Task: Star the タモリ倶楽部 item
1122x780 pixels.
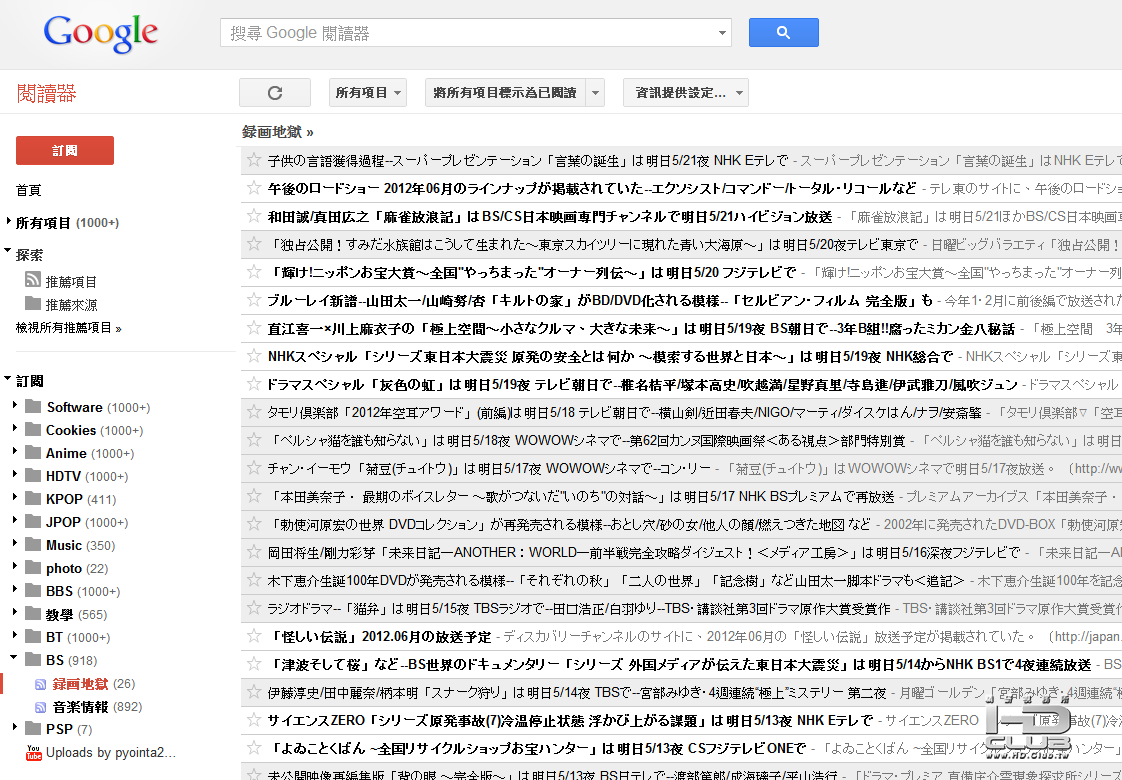Action: point(253,411)
